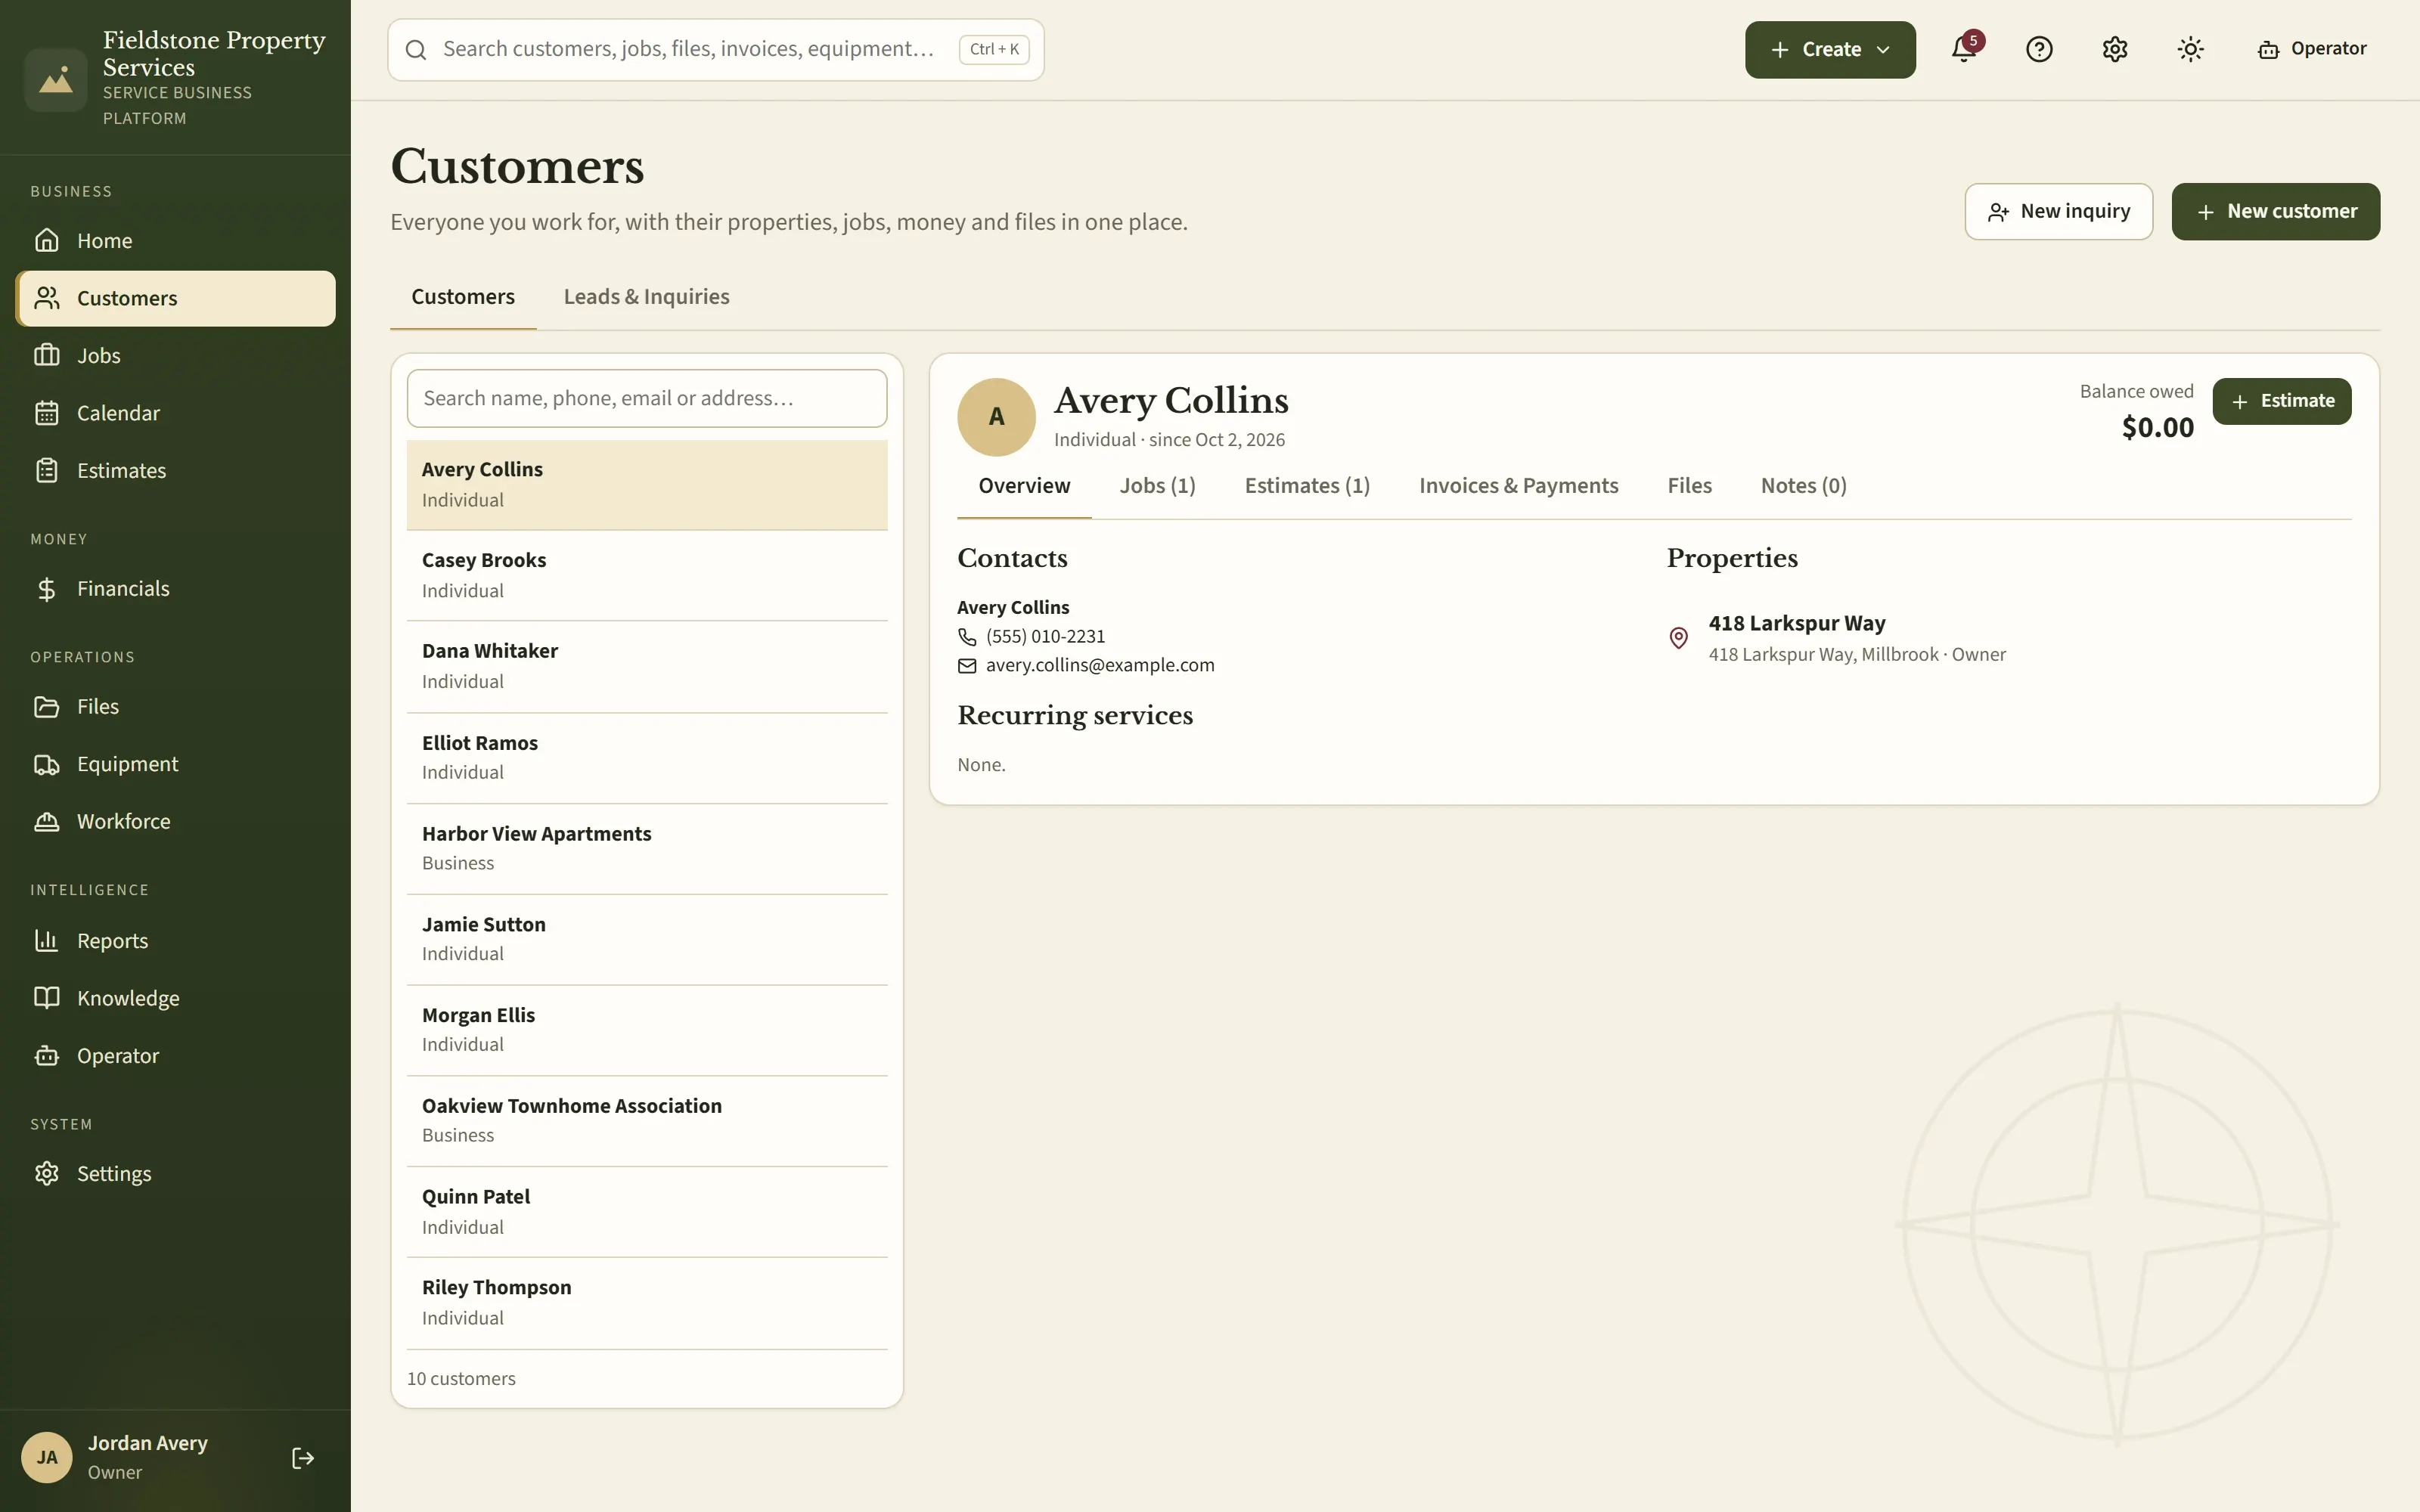
Task: Click the 418 Larkspur Way map pin
Action: point(1679,638)
